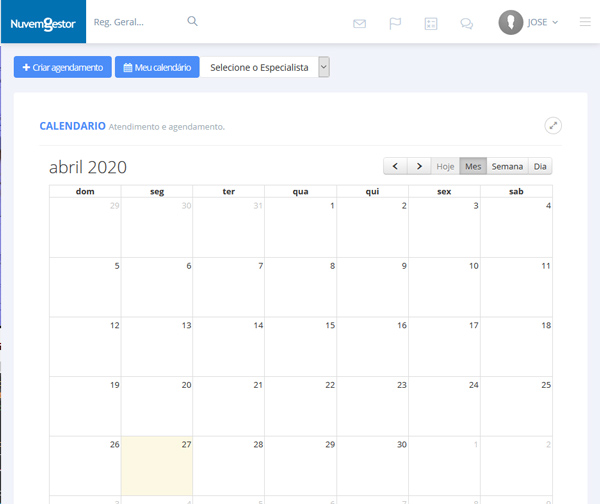Screen dimensions: 600x504
Task: Click day number 30 on Thursday
Action: tap(402, 444)
